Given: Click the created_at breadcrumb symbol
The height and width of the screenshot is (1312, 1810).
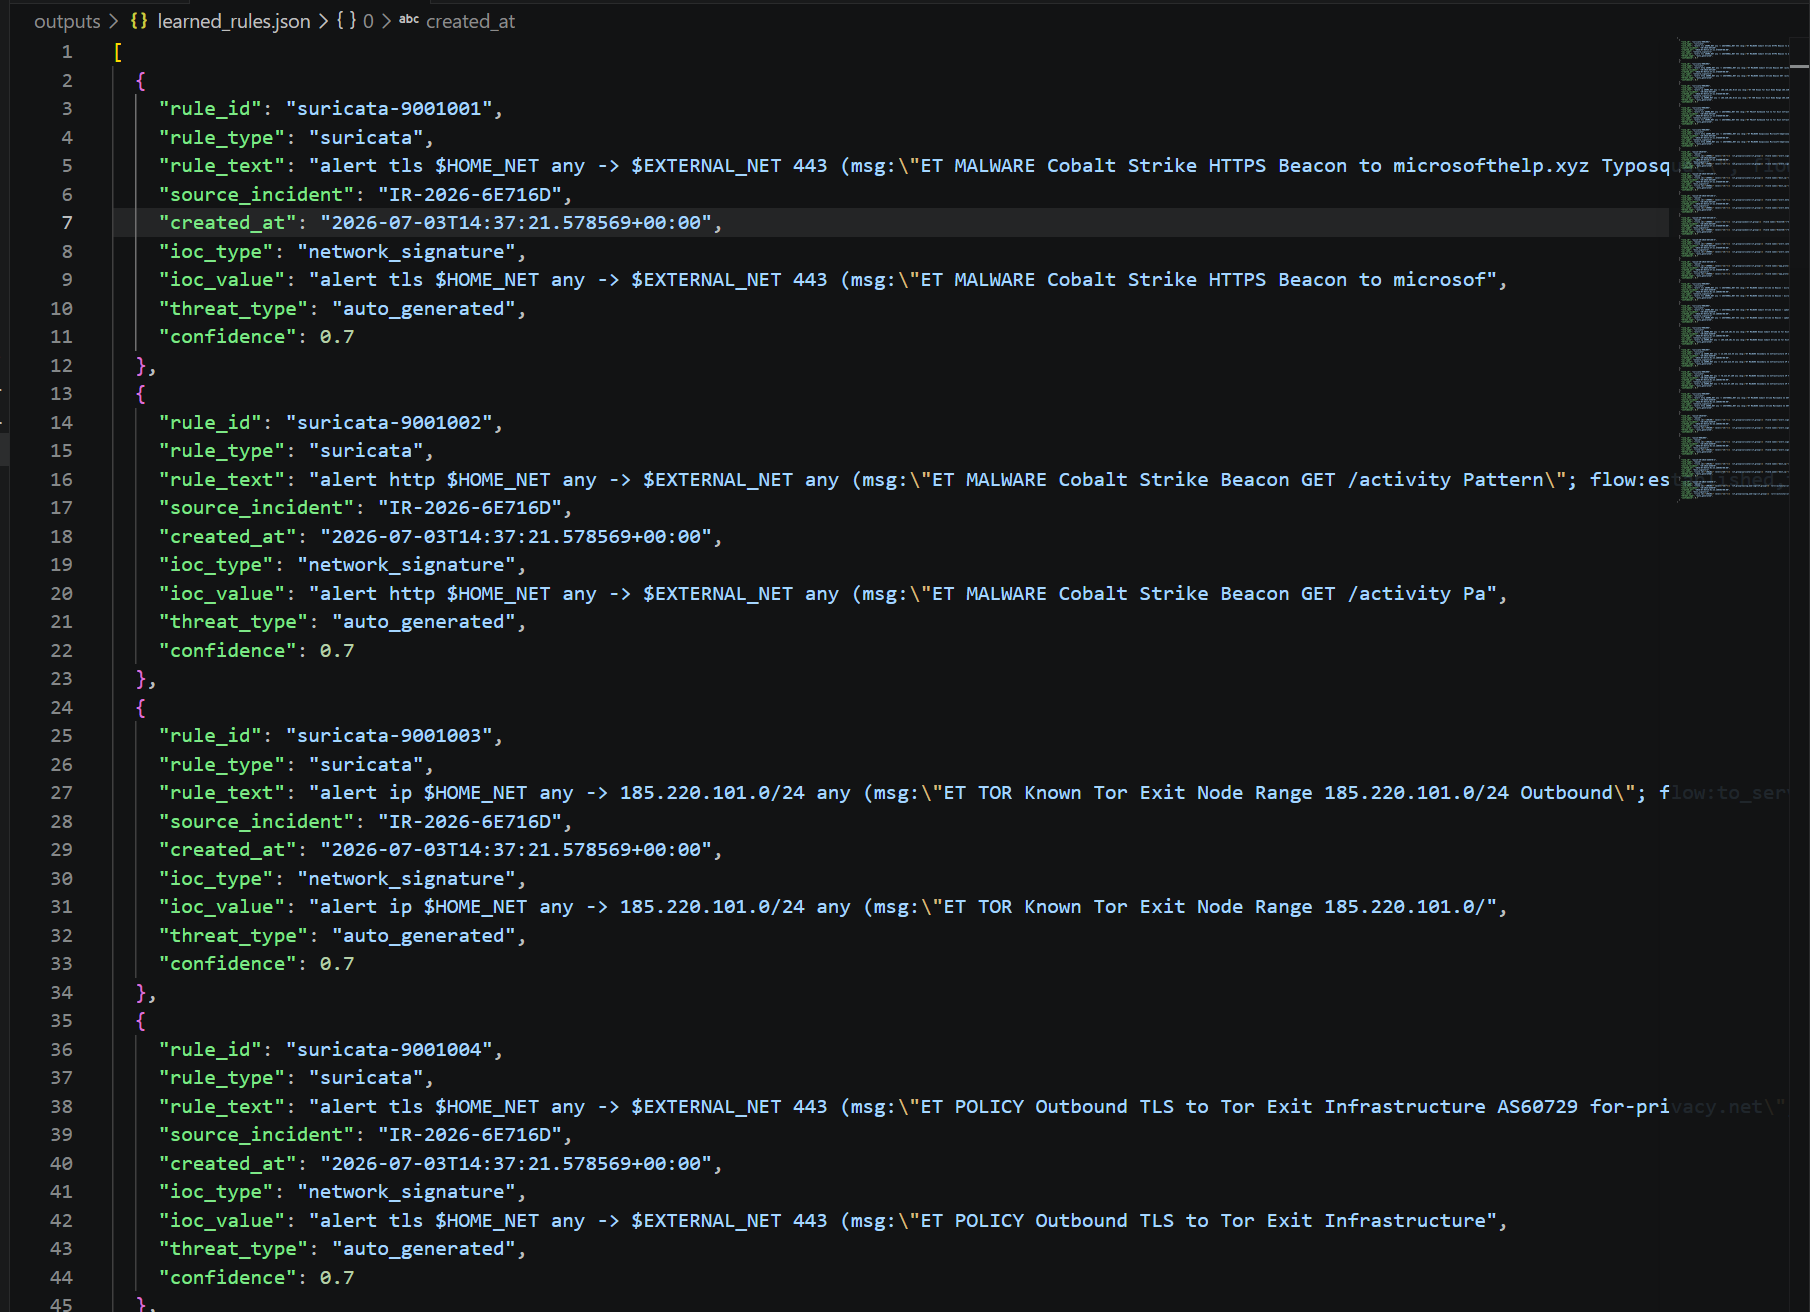Looking at the screenshot, I should tap(470, 21).
